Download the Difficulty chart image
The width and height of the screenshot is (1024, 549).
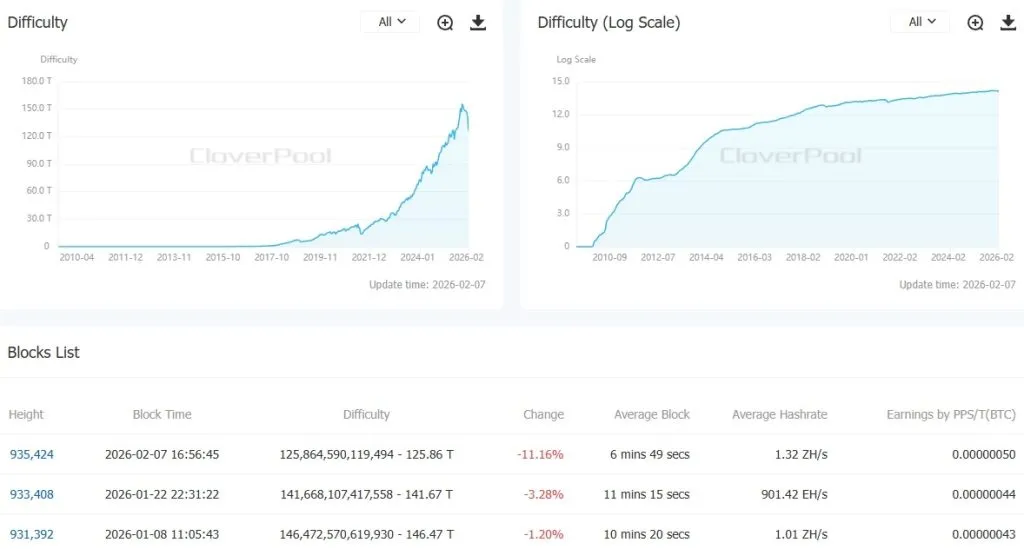478,22
